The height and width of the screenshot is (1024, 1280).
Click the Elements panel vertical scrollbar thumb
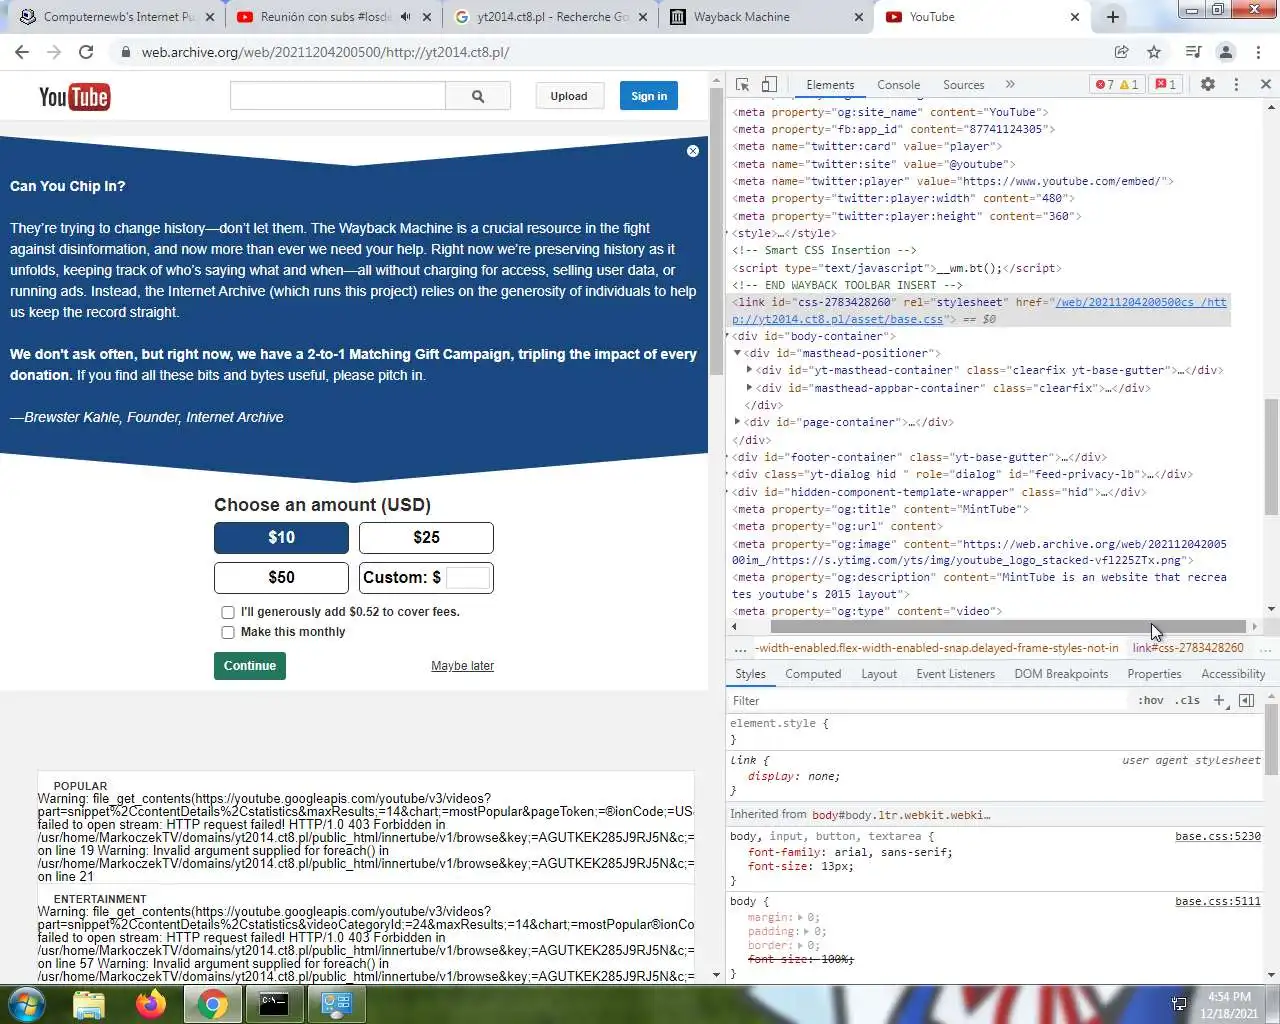(1272, 458)
